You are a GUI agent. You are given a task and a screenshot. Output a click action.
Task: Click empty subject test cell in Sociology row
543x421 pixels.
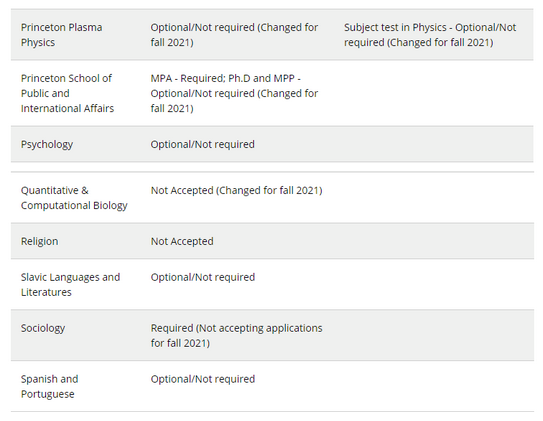point(433,335)
